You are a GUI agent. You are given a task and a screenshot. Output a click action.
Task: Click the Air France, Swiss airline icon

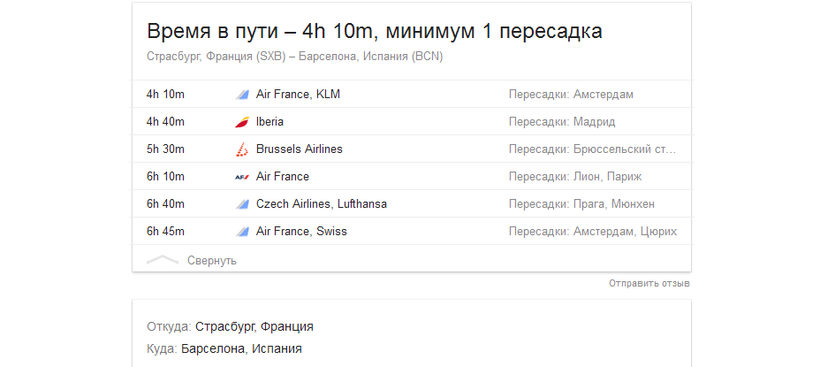(242, 232)
